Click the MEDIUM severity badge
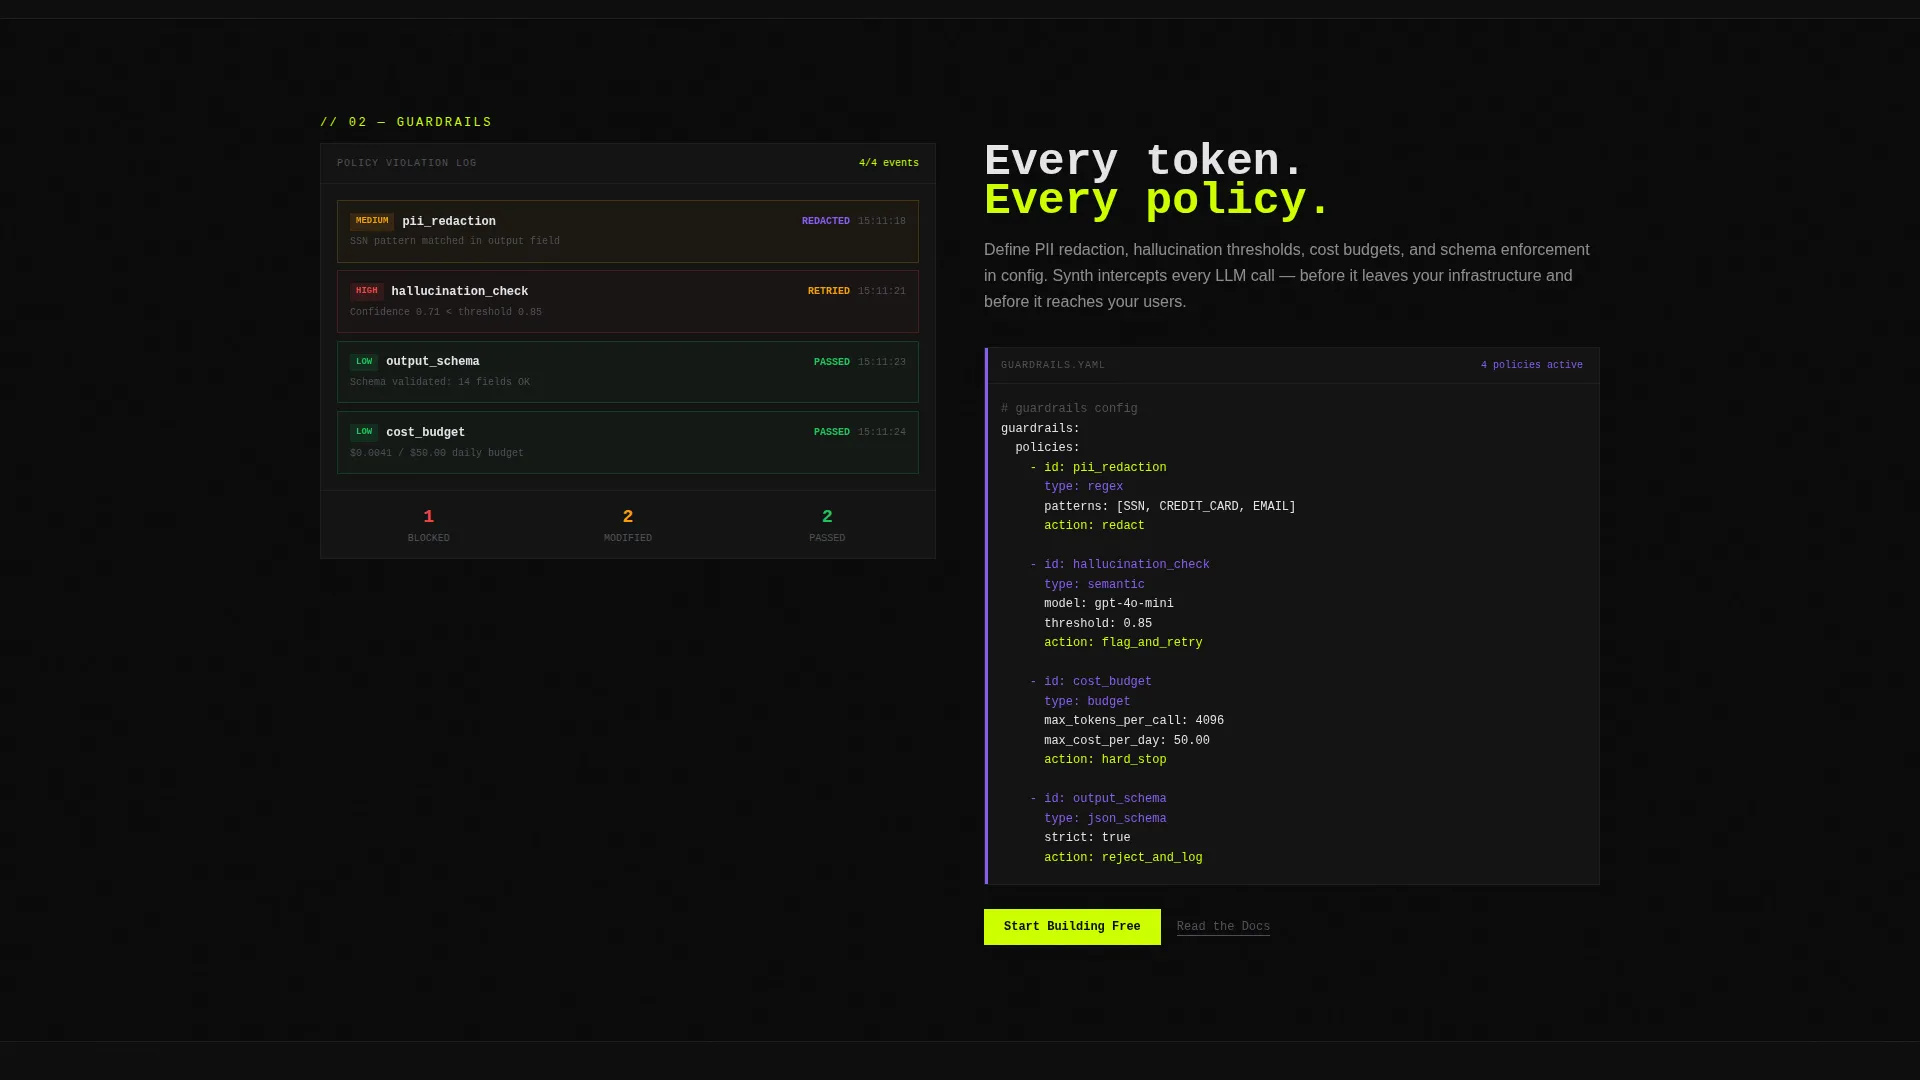 click(372, 221)
